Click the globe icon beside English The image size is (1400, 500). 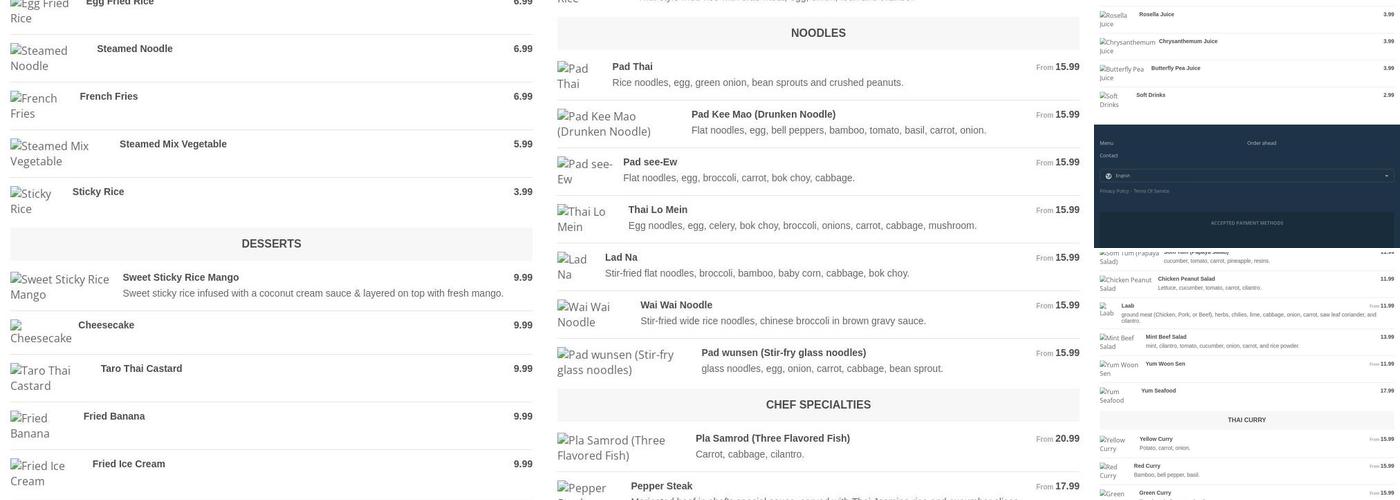[1108, 176]
